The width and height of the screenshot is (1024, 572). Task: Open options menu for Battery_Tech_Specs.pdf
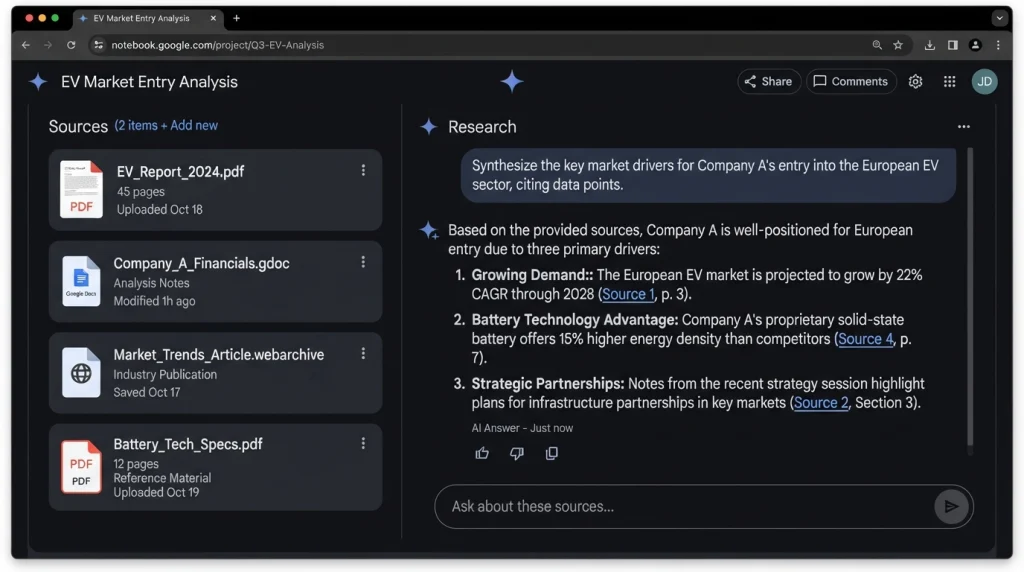(x=363, y=443)
